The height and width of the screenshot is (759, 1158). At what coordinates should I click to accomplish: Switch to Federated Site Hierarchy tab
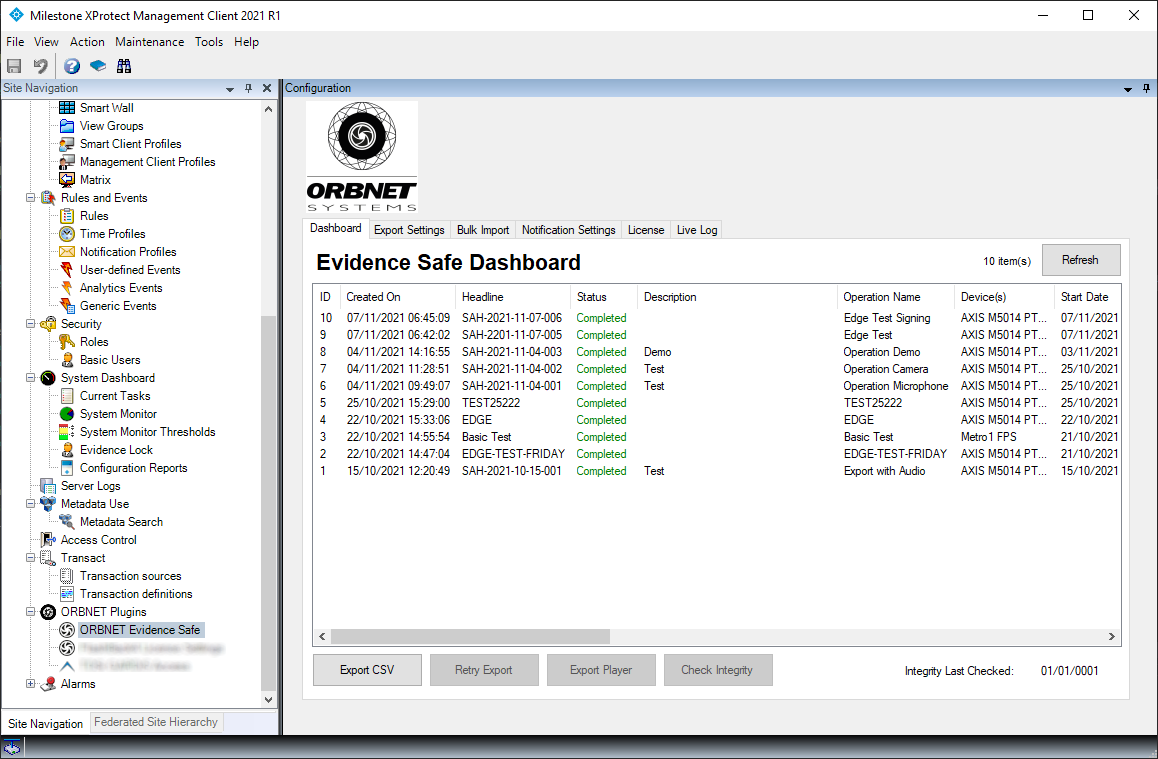tap(156, 722)
